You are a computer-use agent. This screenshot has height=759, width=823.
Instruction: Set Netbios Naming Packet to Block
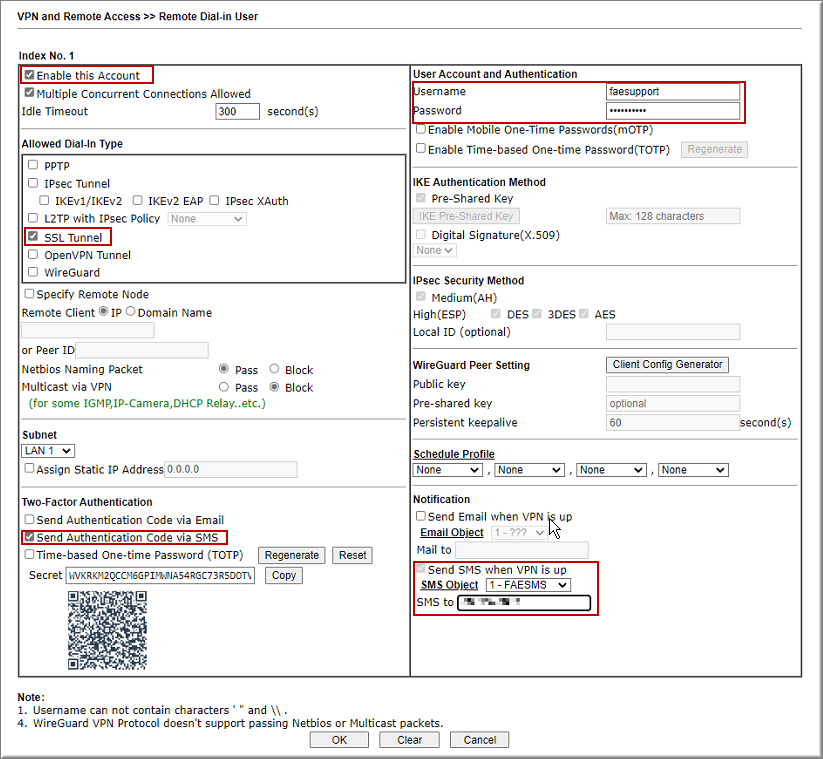click(274, 368)
